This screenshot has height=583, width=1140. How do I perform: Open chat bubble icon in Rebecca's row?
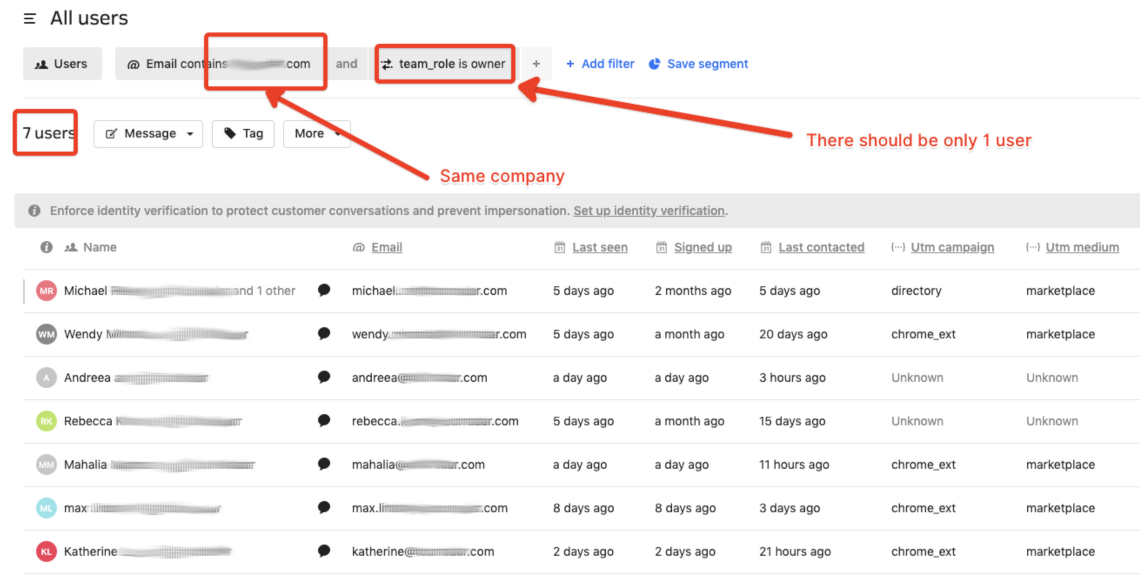coord(324,420)
